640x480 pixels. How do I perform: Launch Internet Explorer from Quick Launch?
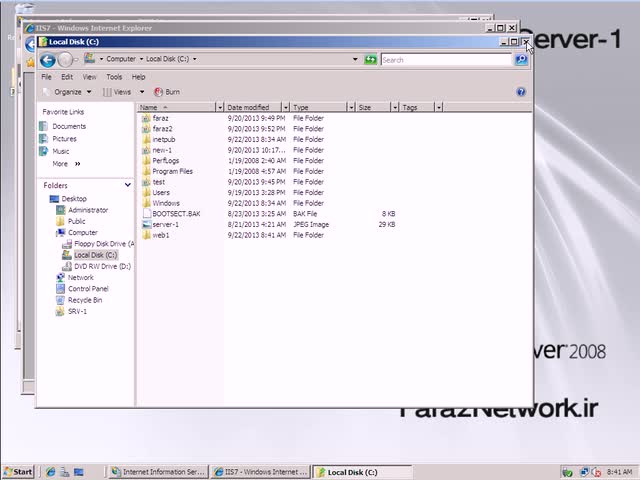point(51,472)
